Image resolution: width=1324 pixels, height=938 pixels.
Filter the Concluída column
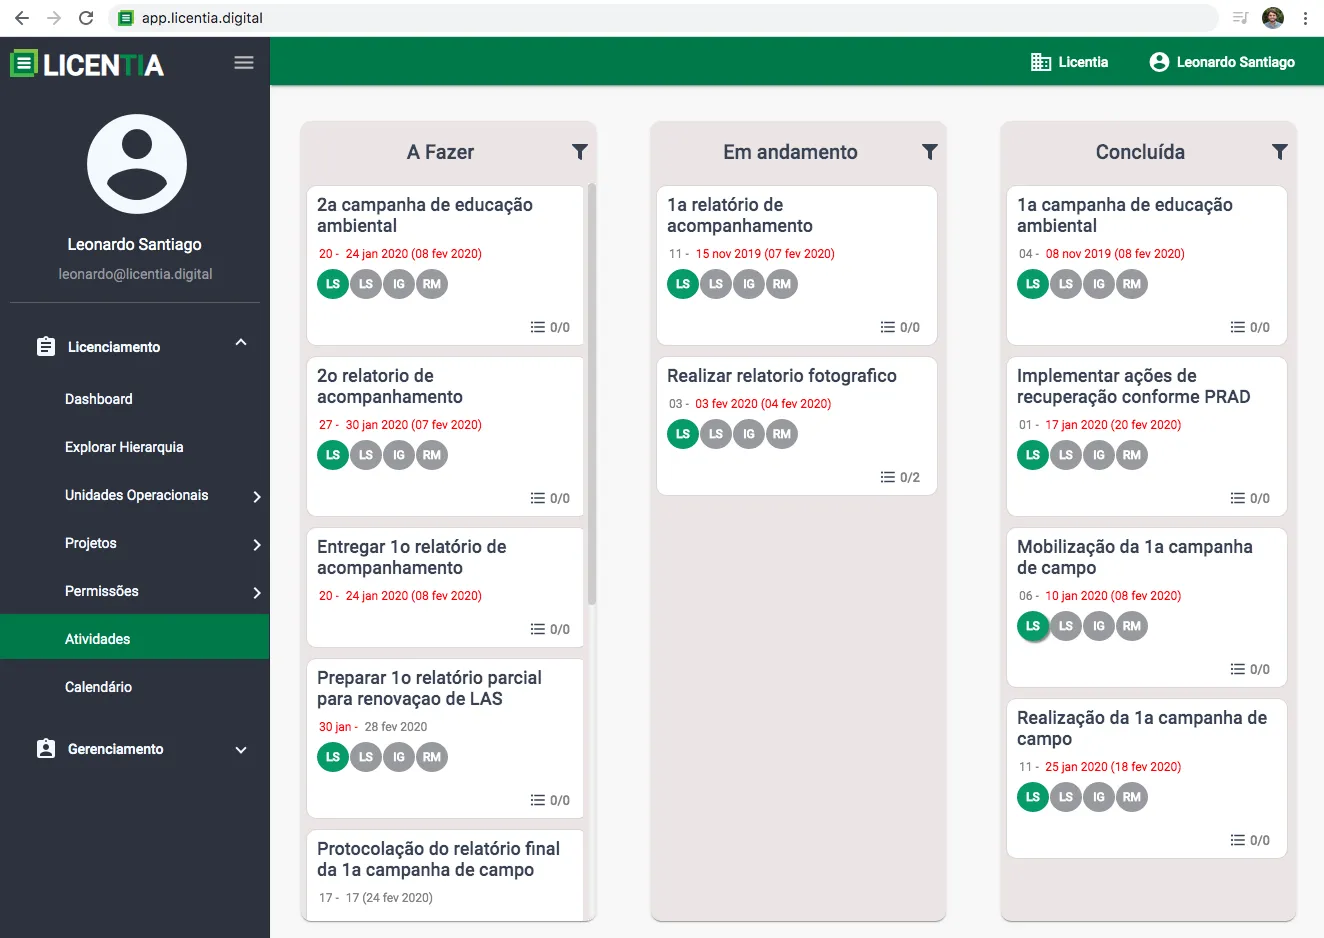tap(1279, 152)
